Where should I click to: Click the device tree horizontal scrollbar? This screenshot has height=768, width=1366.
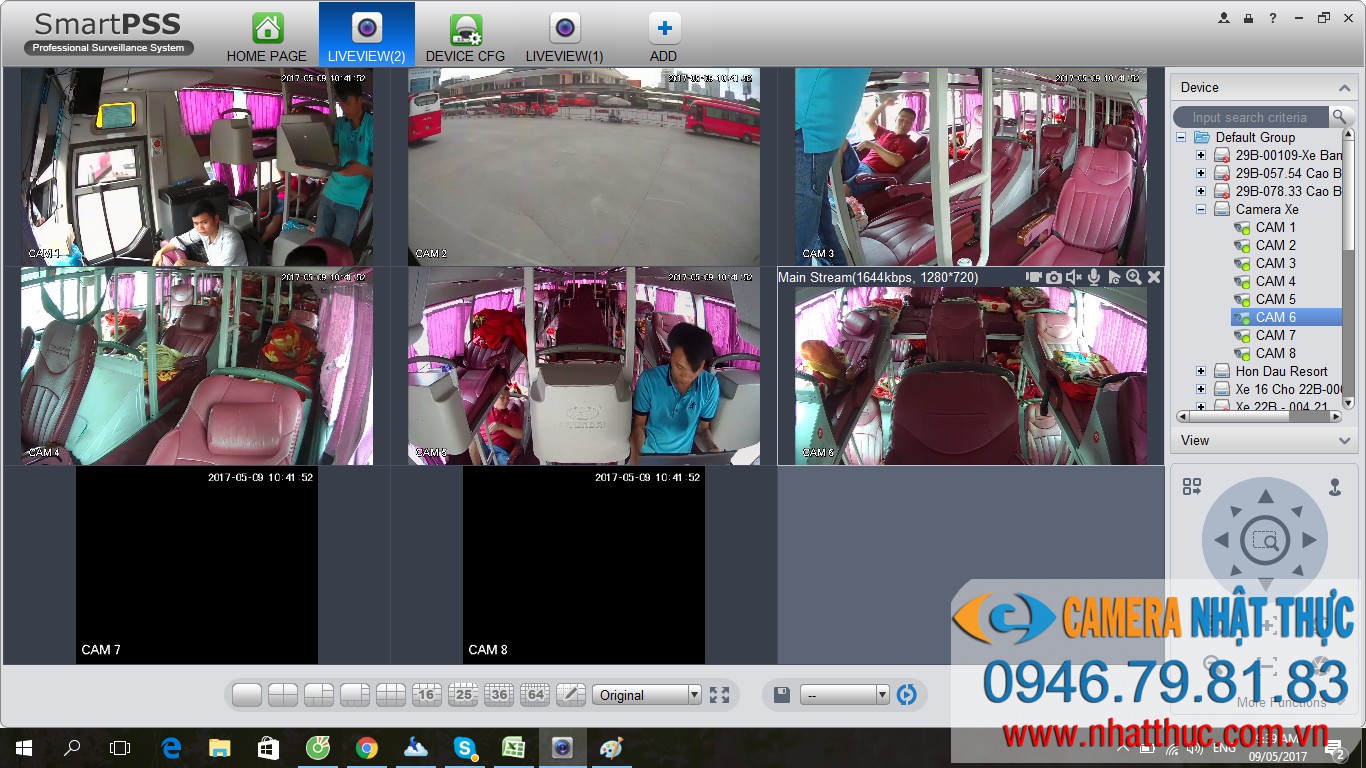(x=1257, y=416)
